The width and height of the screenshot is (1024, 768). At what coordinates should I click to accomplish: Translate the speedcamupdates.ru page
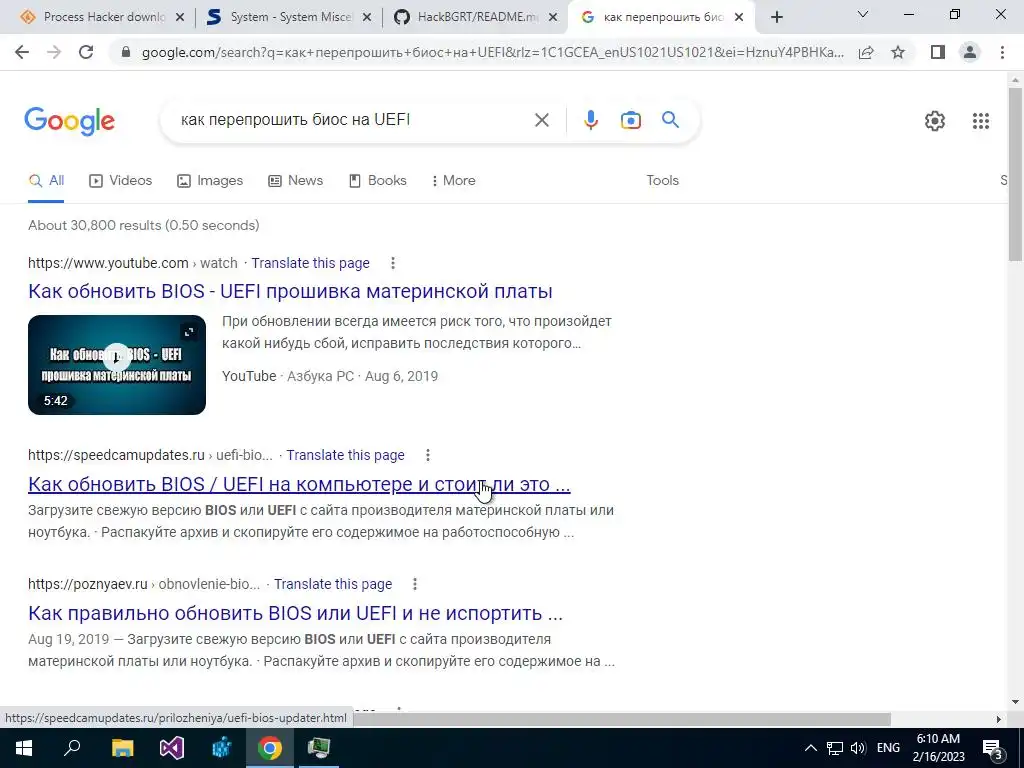345,455
